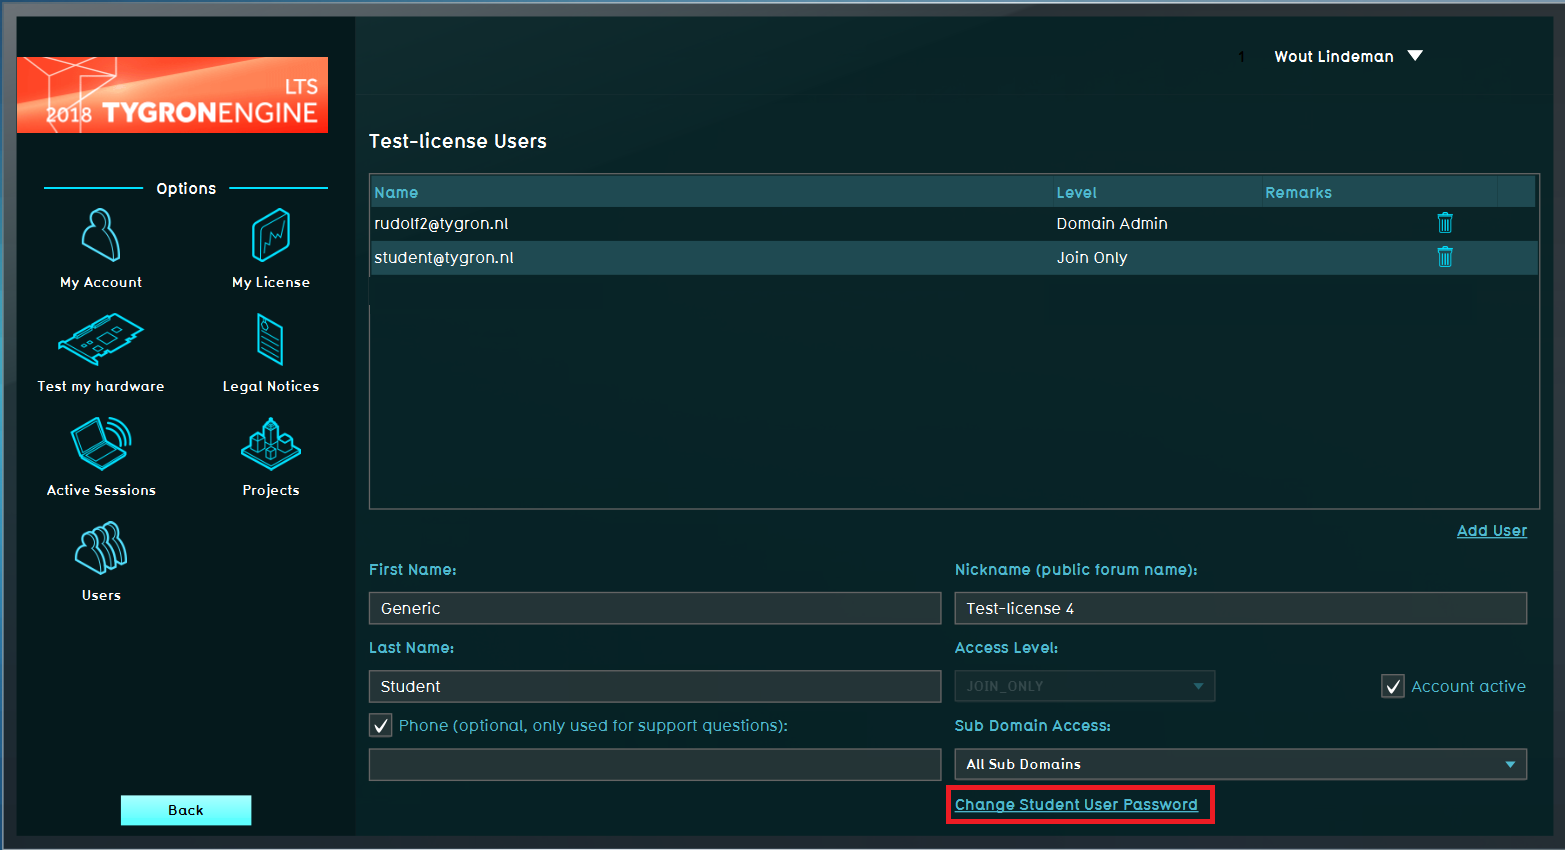This screenshot has height=850, width=1565.
Task: View Active Sessions
Action: [x=101, y=445]
